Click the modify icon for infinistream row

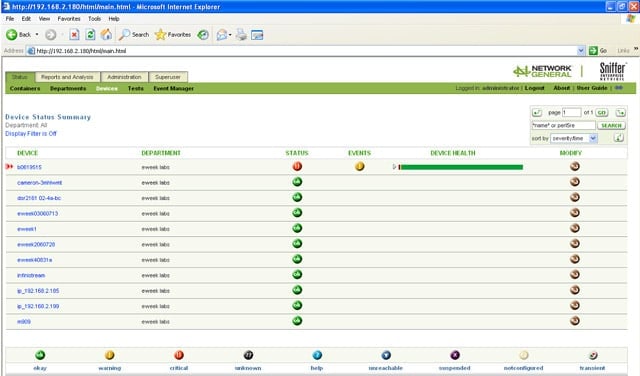click(575, 274)
